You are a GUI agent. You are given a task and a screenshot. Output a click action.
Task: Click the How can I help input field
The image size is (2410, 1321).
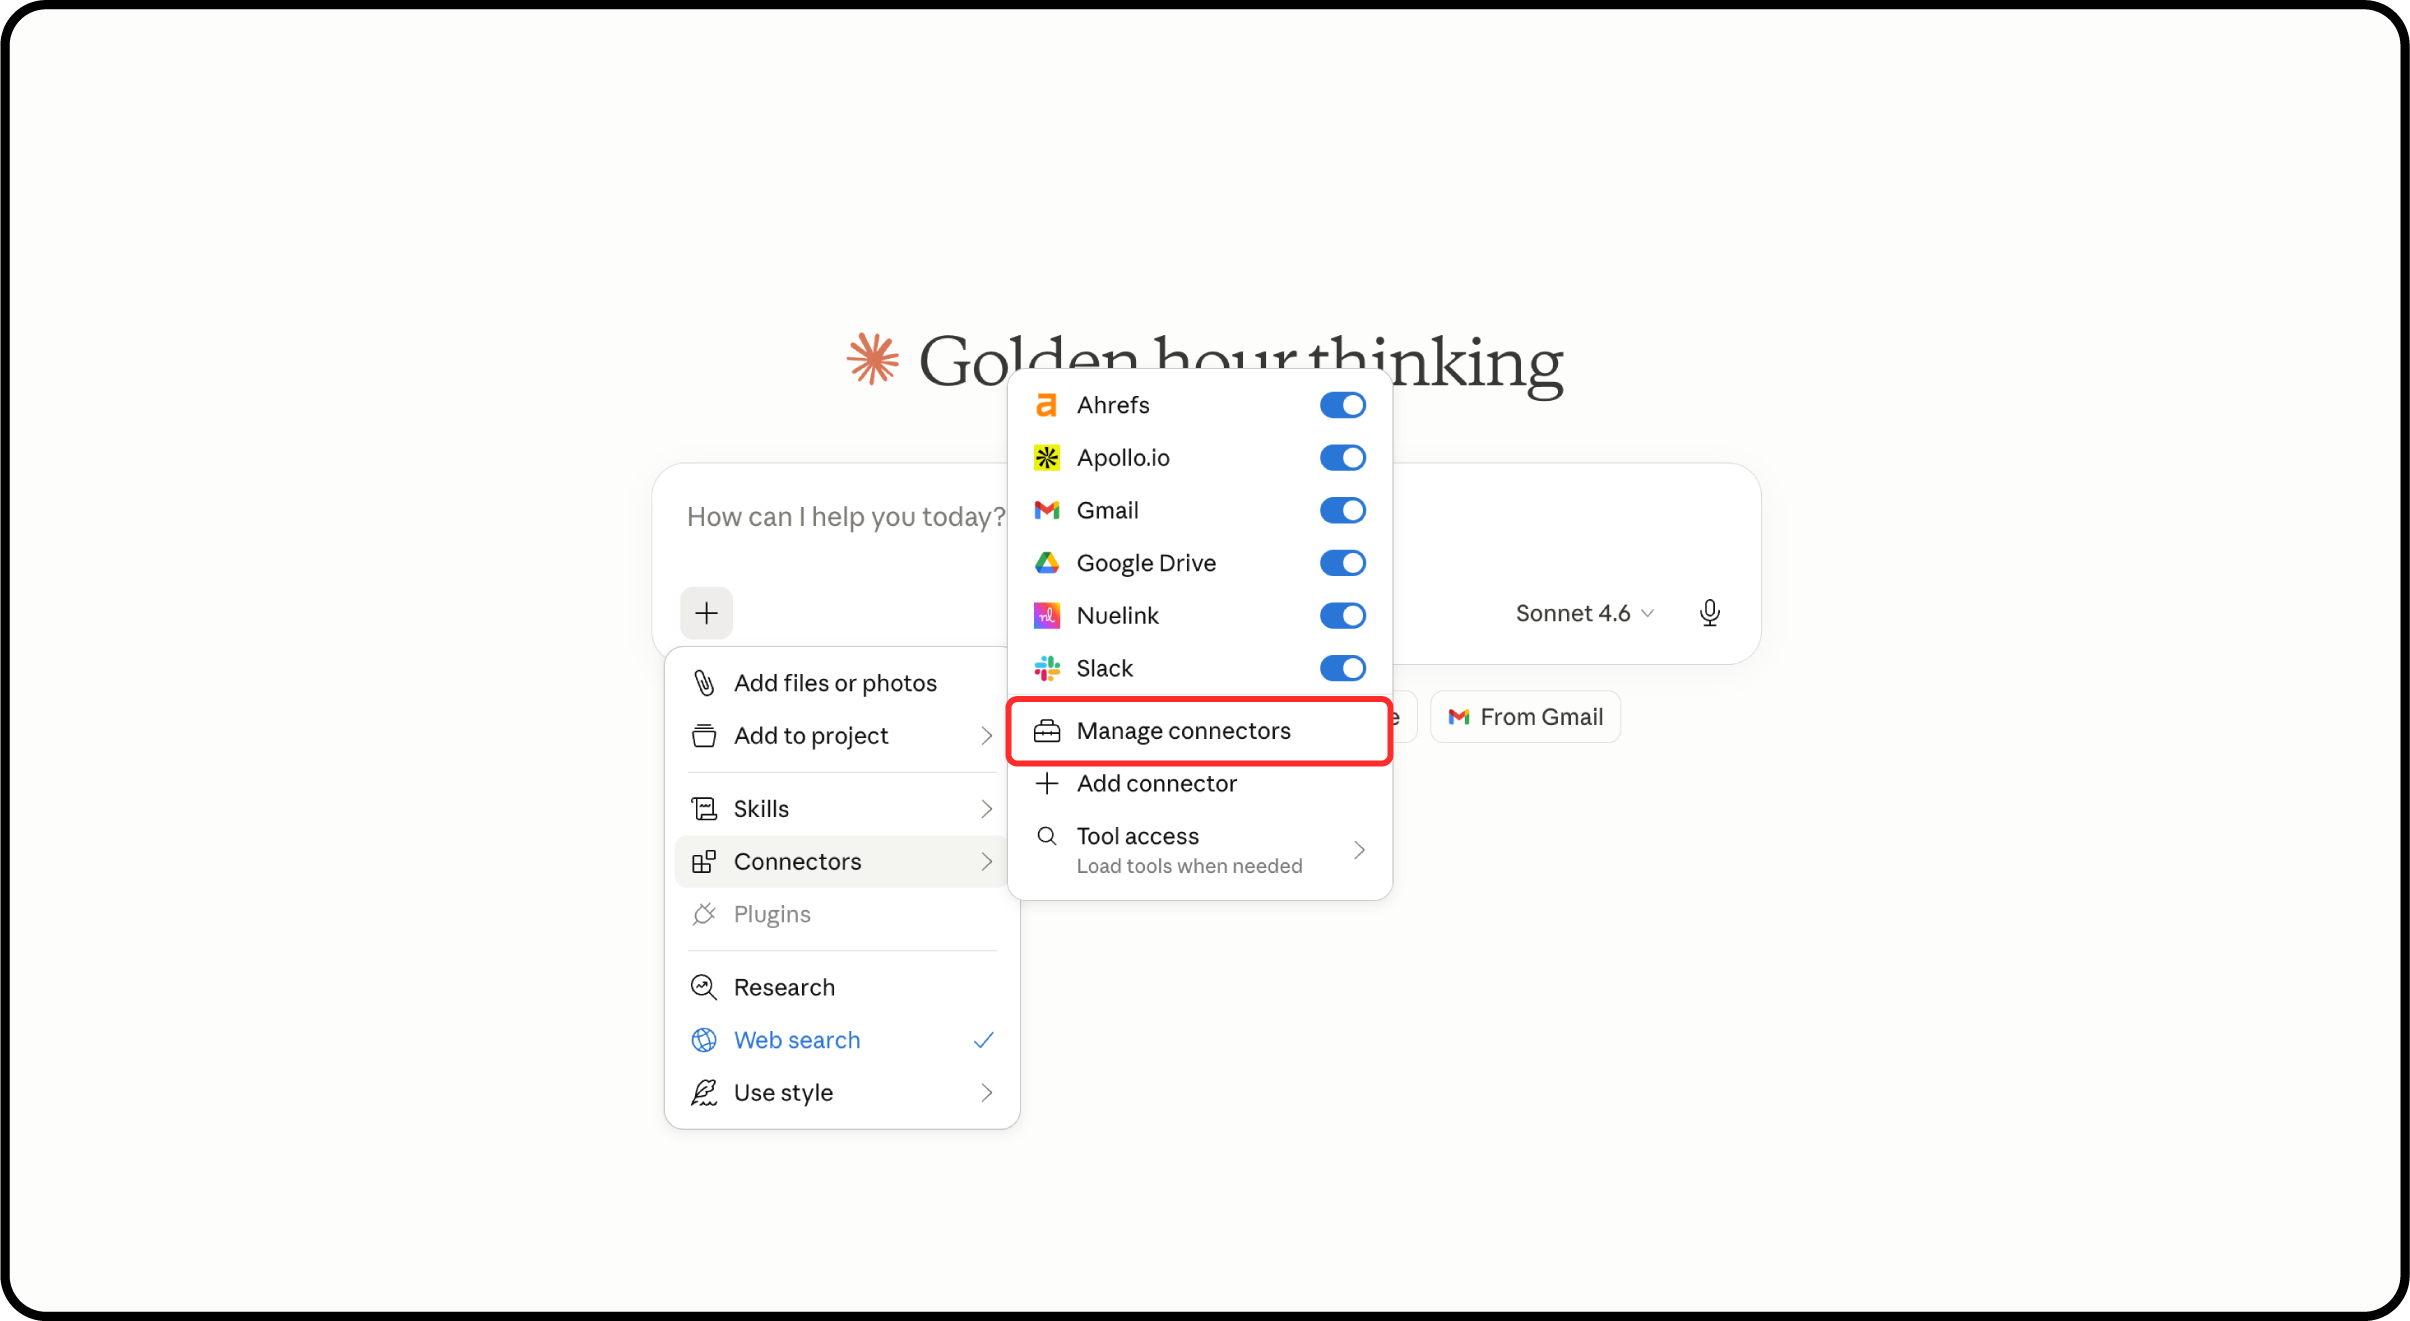coord(845,517)
